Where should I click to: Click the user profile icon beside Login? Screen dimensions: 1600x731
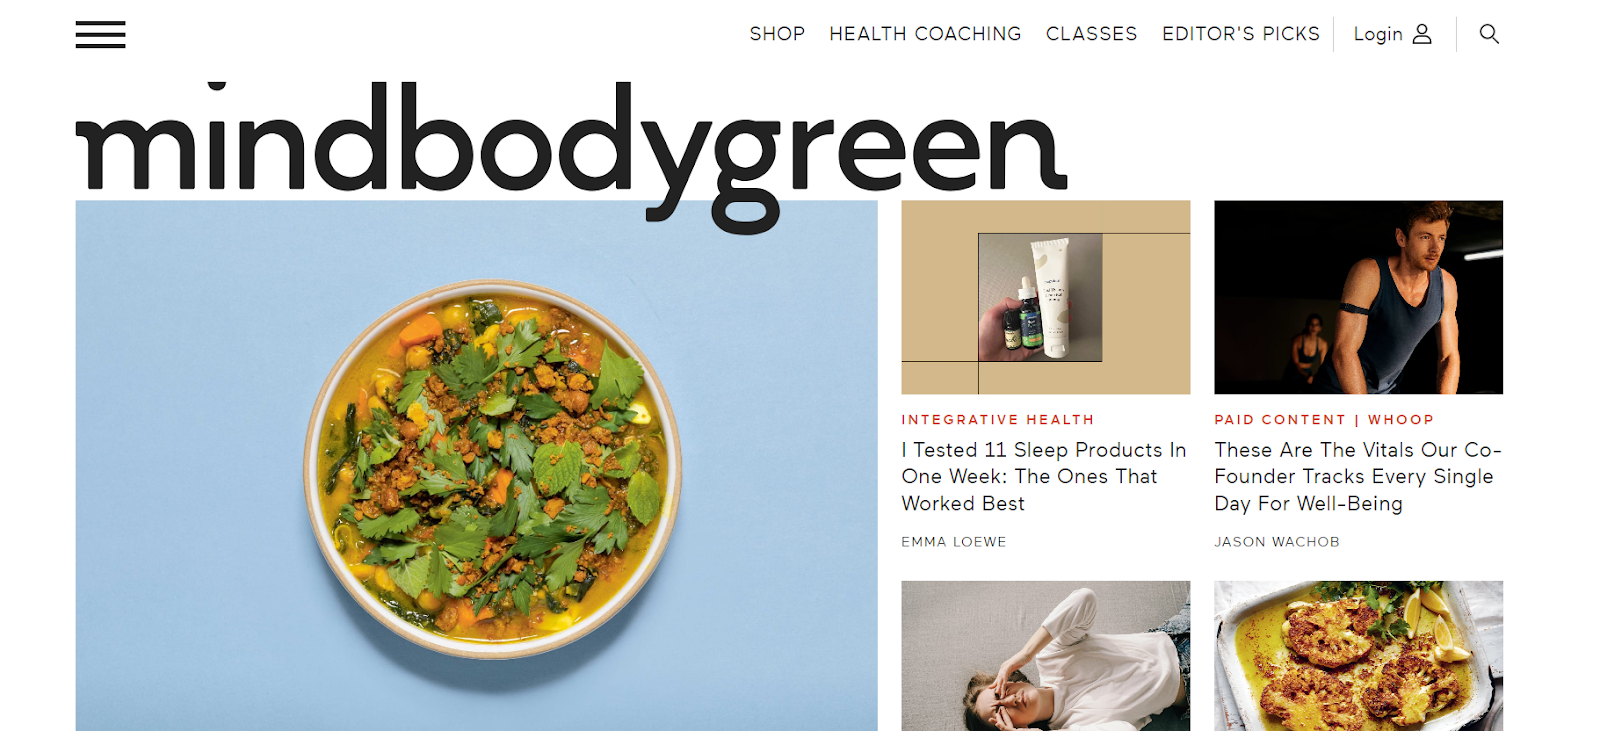tap(1422, 34)
